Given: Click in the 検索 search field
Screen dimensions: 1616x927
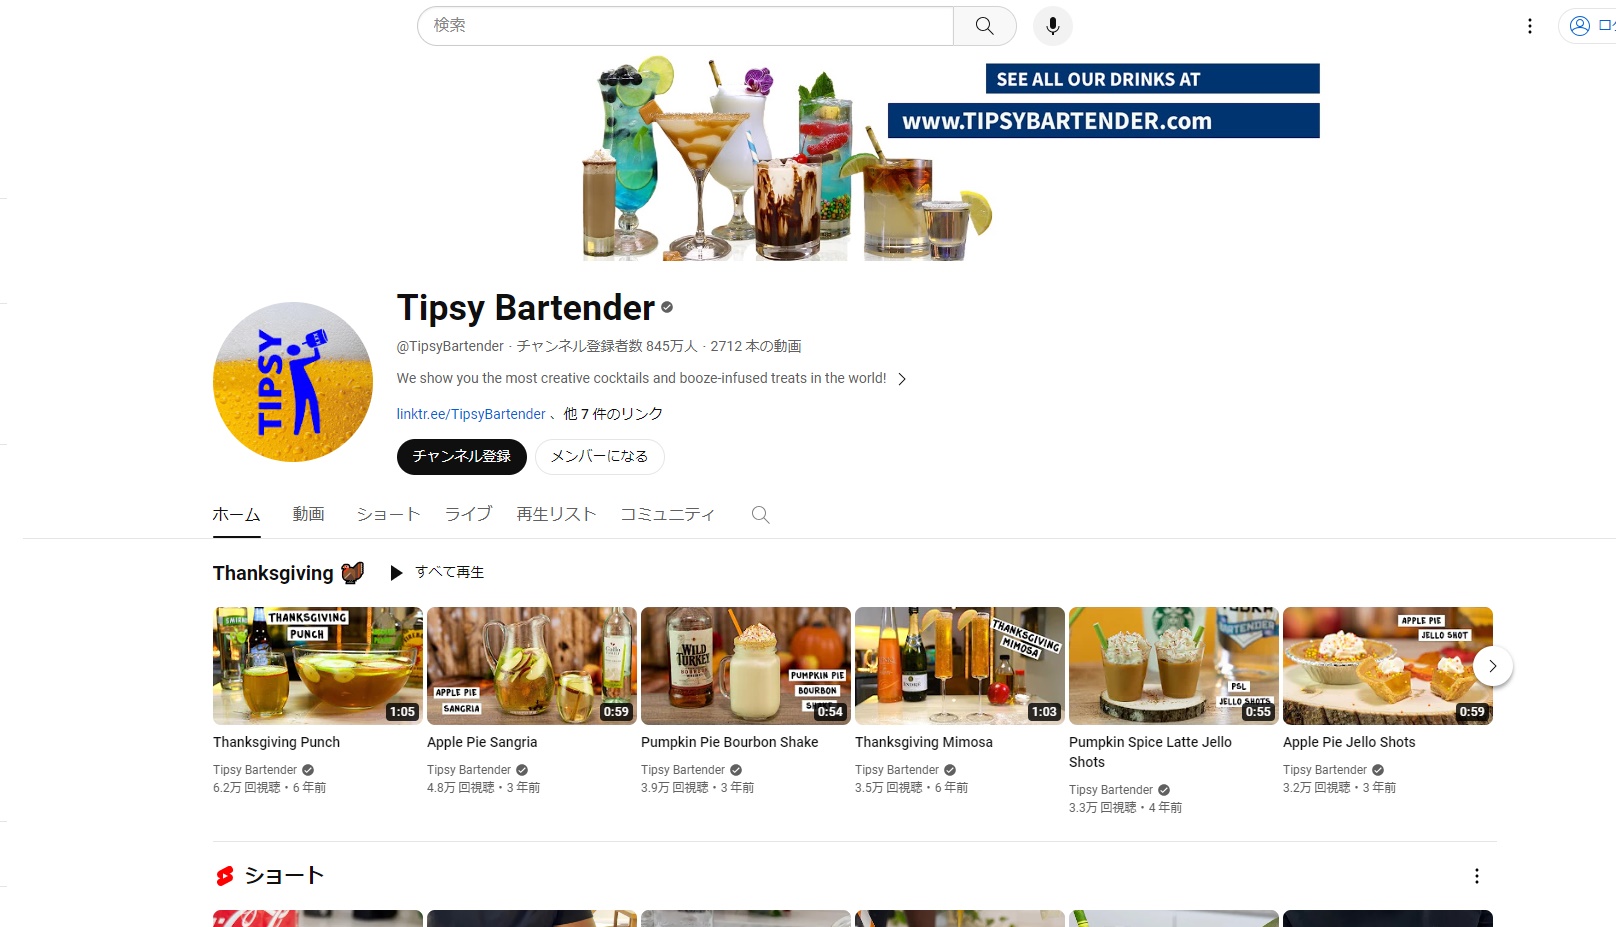Looking at the screenshot, I should (x=686, y=26).
